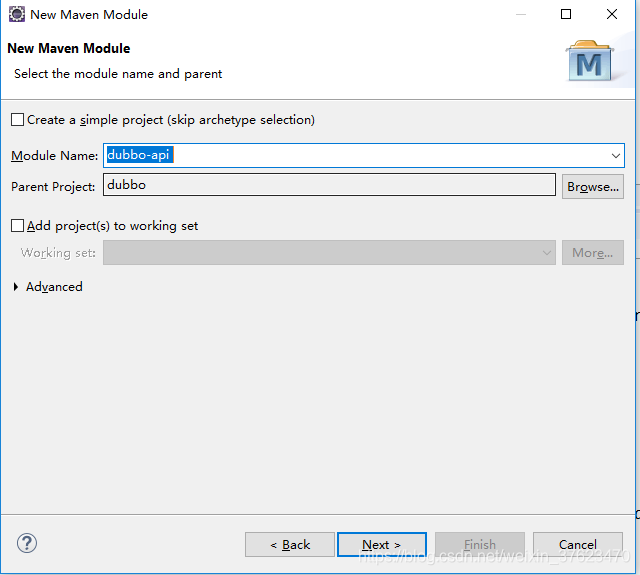Click the bold 'New Maven Module' heading
The width and height of the screenshot is (640, 575).
click(x=69, y=48)
